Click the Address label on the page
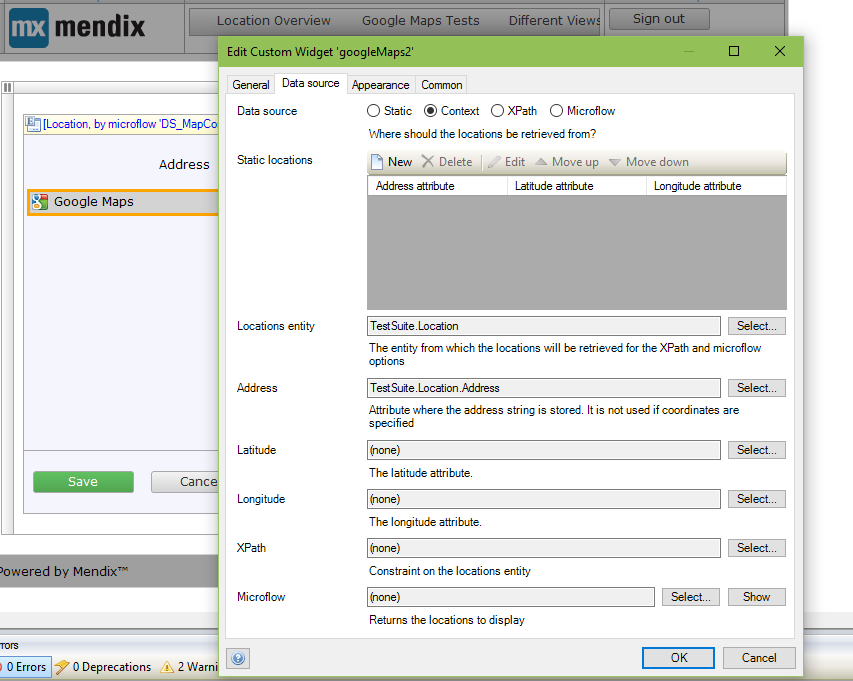This screenshot has height=681, width=853. click(x=184, y=164)
